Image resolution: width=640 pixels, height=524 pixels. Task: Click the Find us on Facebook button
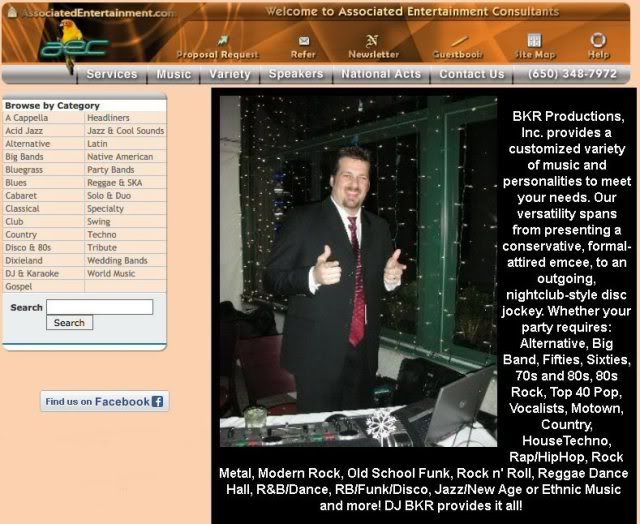click(x=104, y=401)
